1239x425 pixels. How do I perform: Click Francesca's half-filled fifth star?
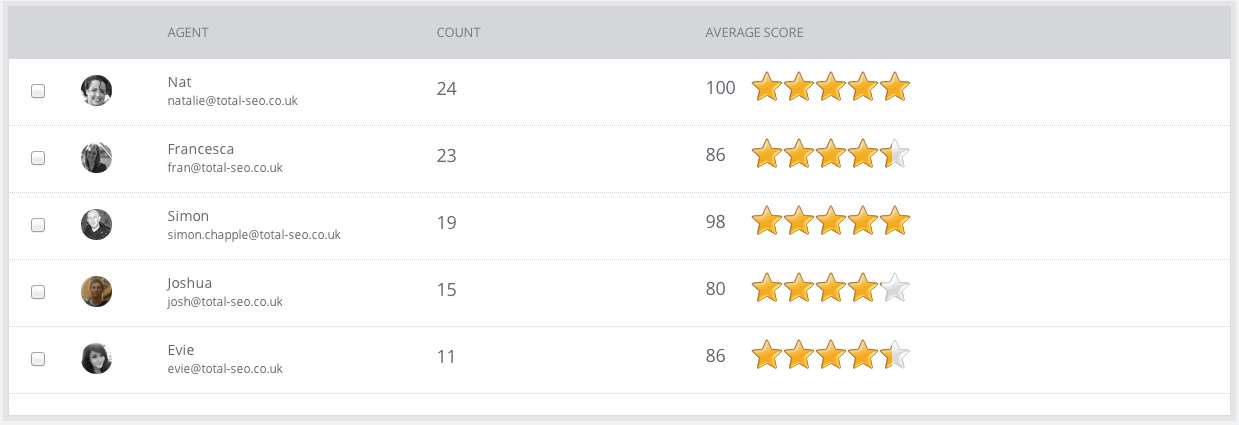click(x=895, y=155)
